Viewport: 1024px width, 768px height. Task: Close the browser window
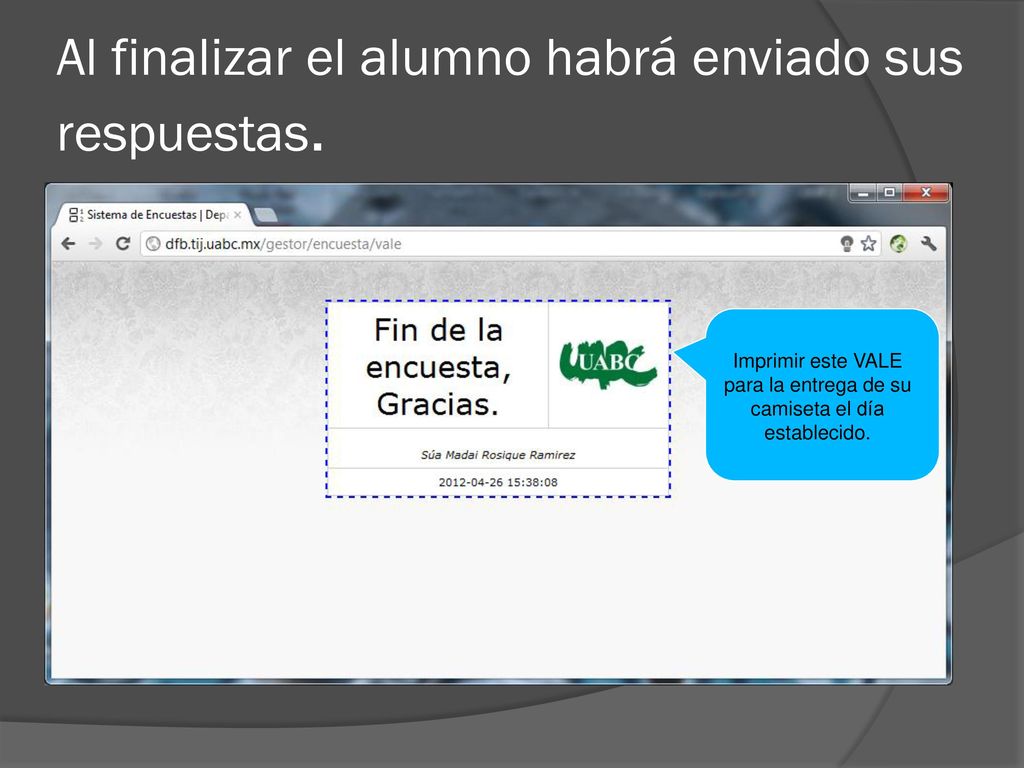coord(925,193)
